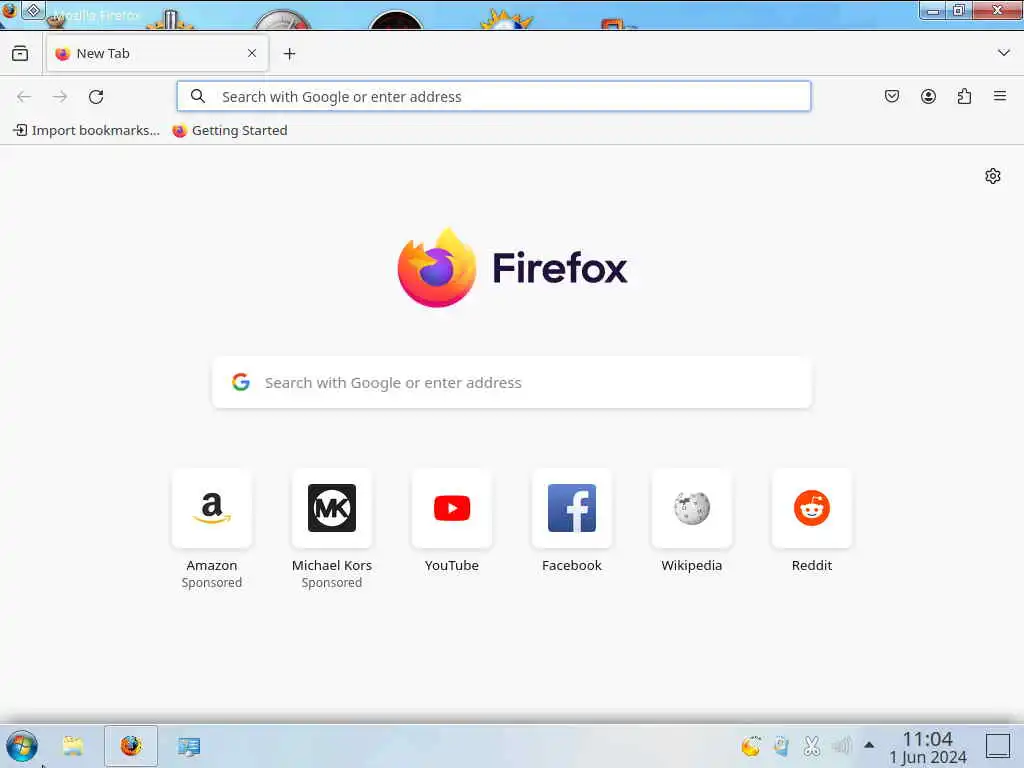1024x768 pixels.
Task: Click the scissors tray icon
Action: click(x=812, y=746)
